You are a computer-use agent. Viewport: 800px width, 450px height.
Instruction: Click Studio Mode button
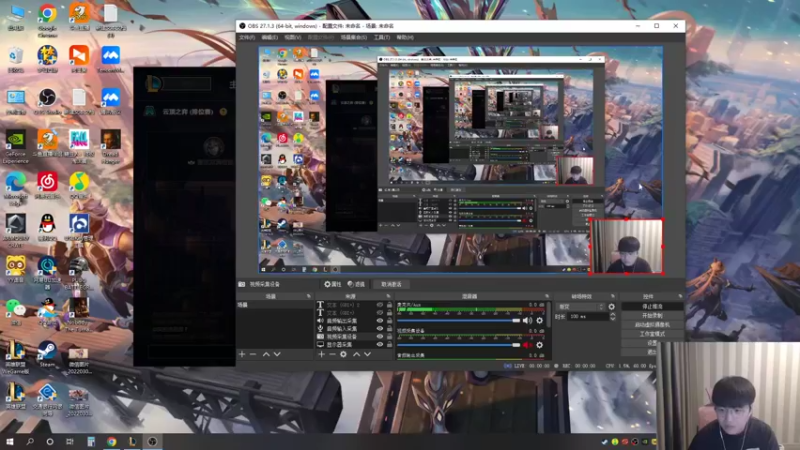[652, 334]
